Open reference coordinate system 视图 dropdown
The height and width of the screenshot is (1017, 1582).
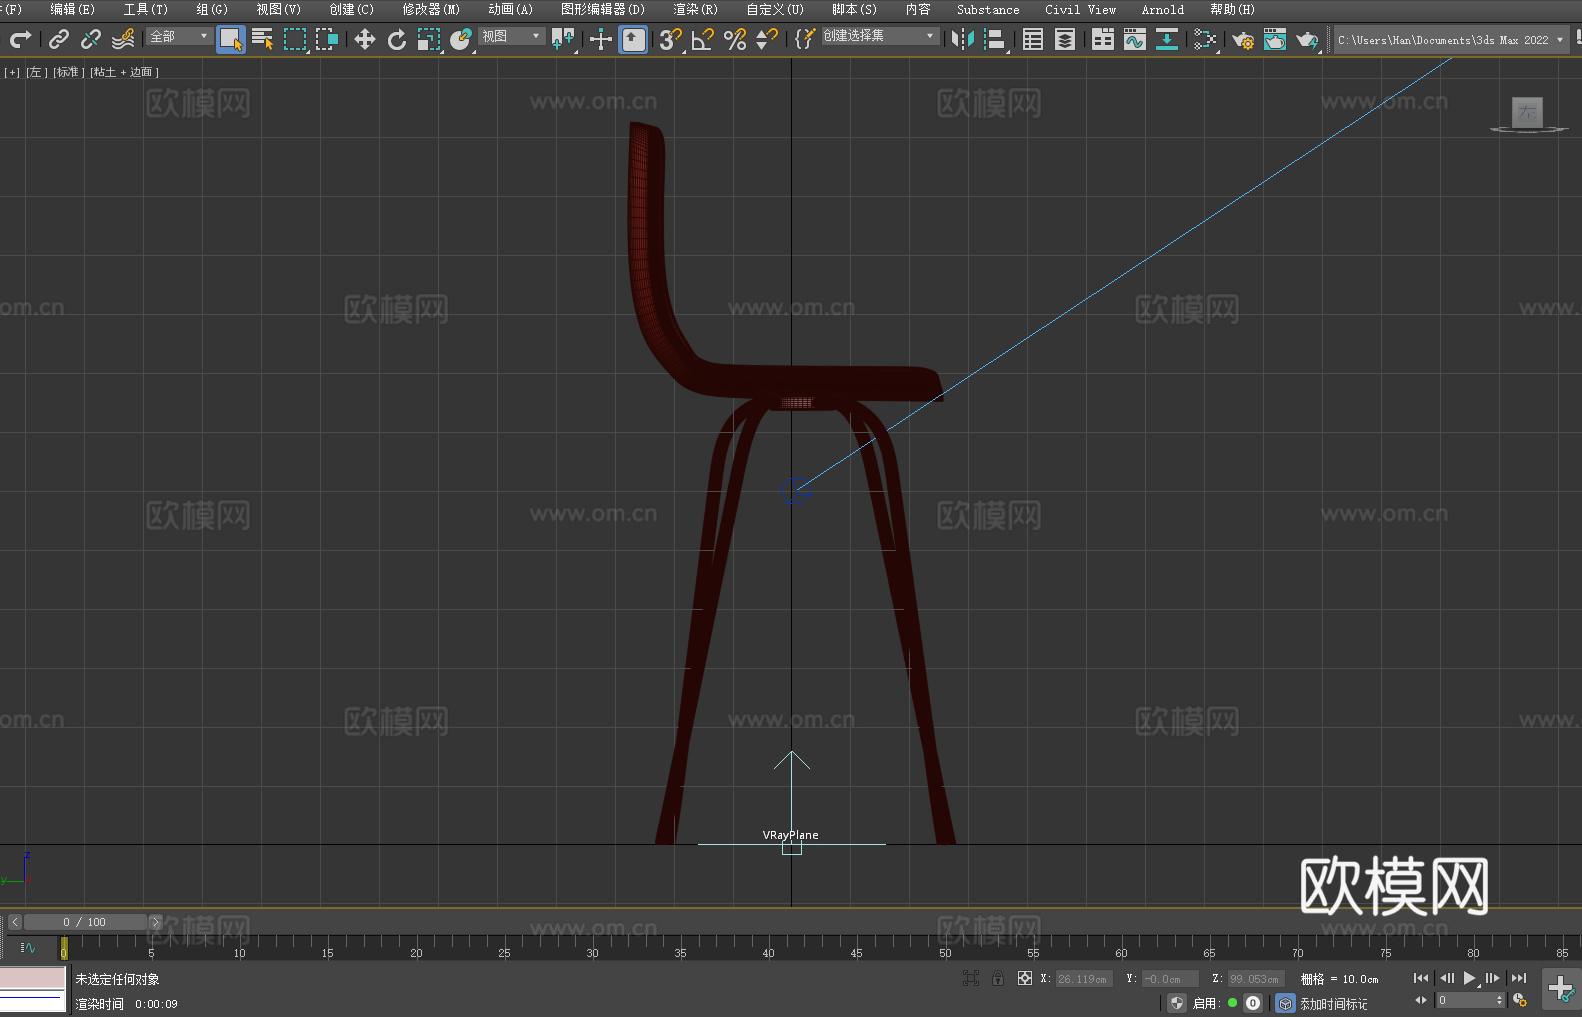[x=511, y=36]
